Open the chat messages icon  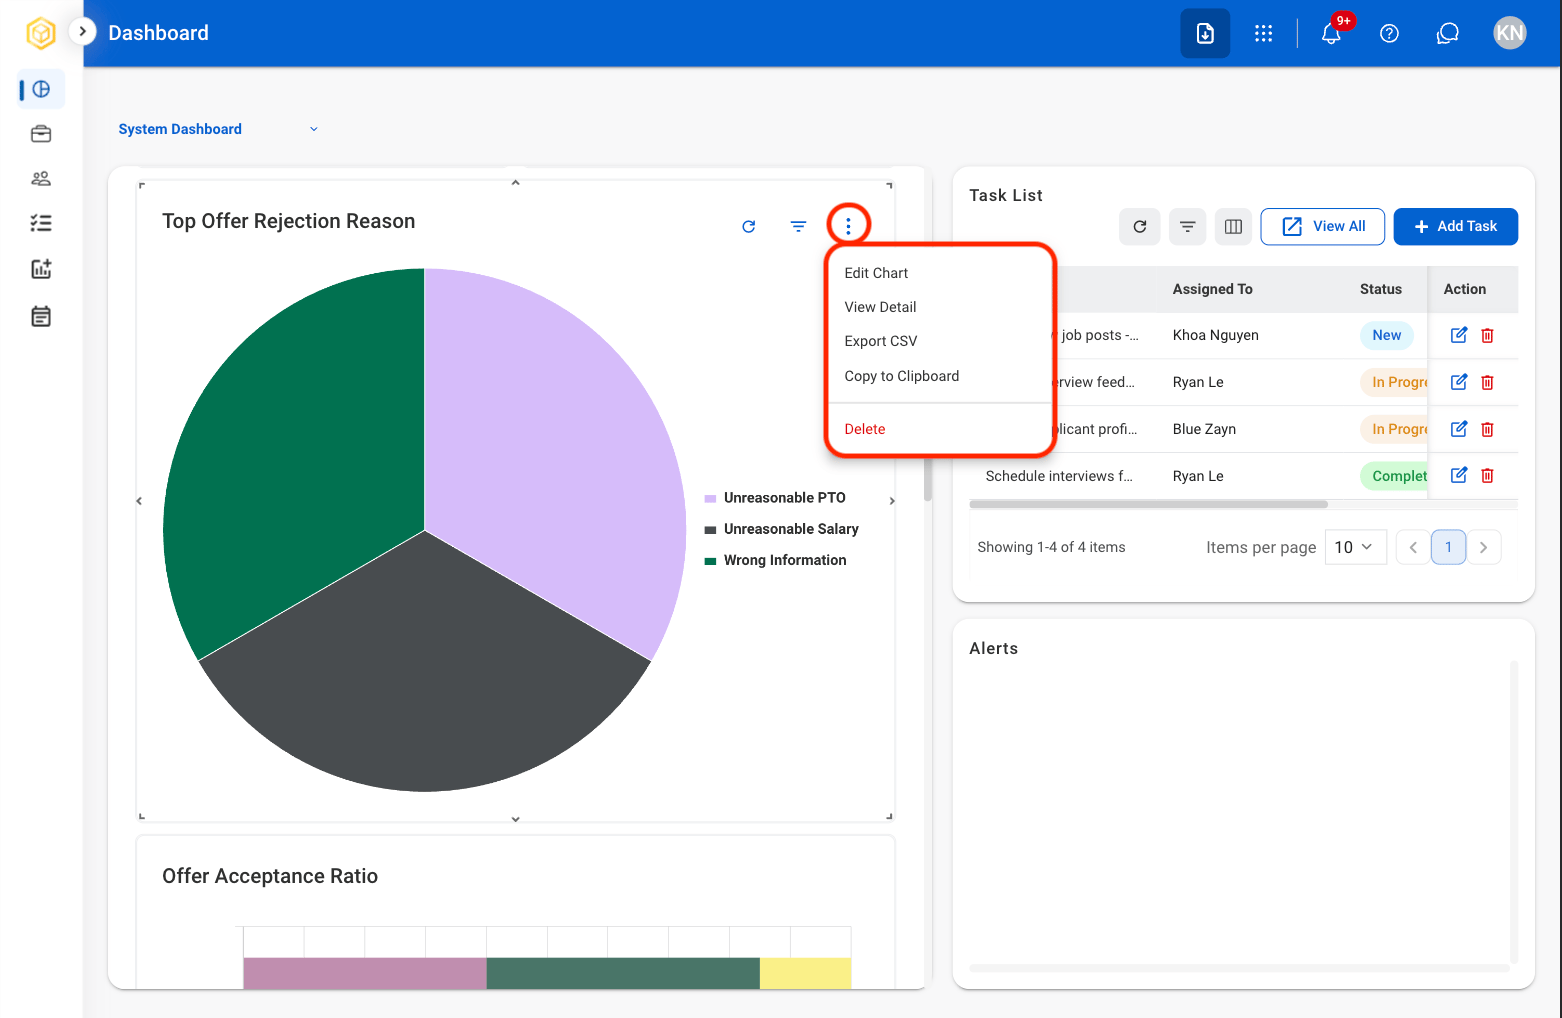1448,33
